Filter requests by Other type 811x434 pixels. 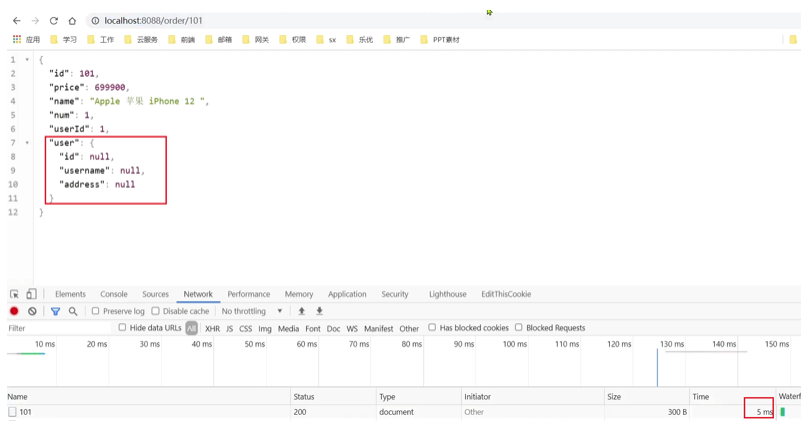(x=409, y=328)
